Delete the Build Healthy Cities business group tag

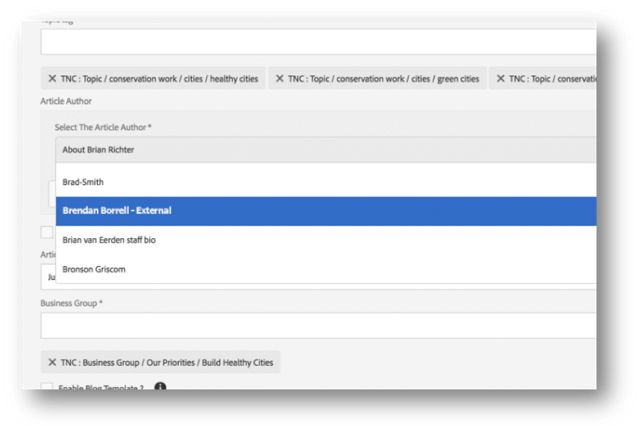tap(52, 361)
